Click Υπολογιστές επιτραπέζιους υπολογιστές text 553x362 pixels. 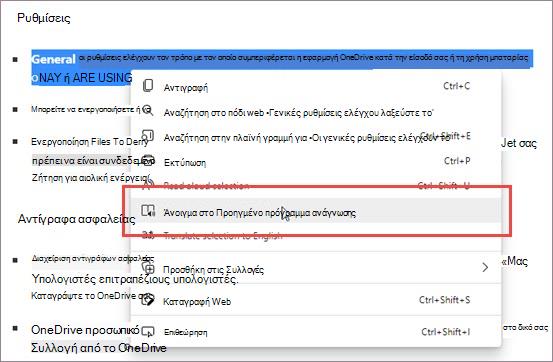135,279
